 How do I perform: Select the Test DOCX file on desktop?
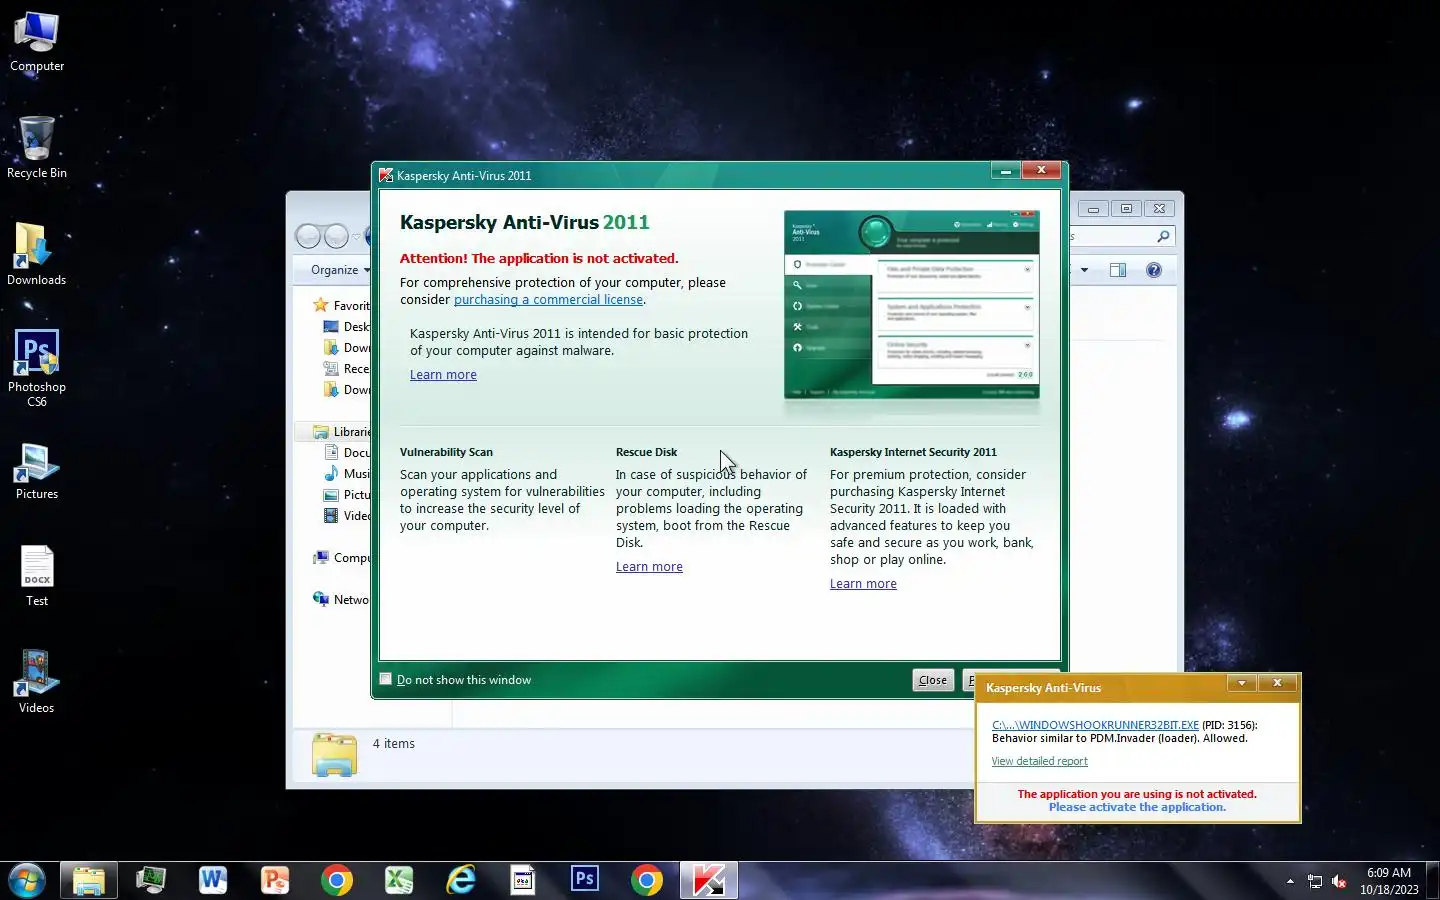37,577
